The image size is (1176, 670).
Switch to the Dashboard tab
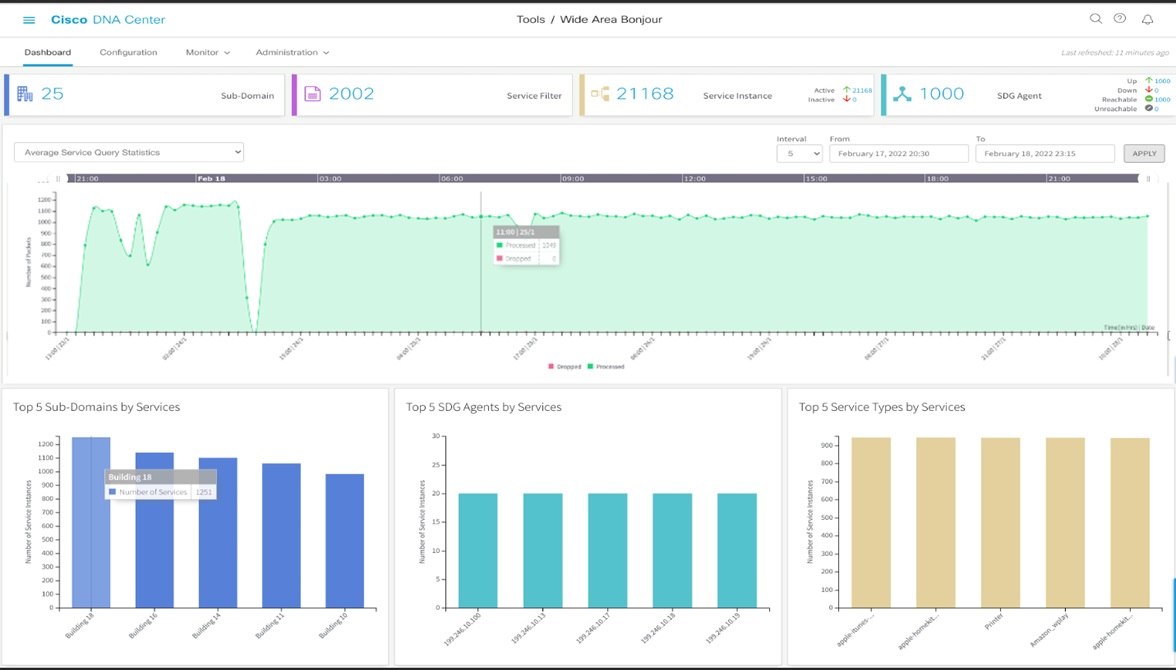point(48,52)
